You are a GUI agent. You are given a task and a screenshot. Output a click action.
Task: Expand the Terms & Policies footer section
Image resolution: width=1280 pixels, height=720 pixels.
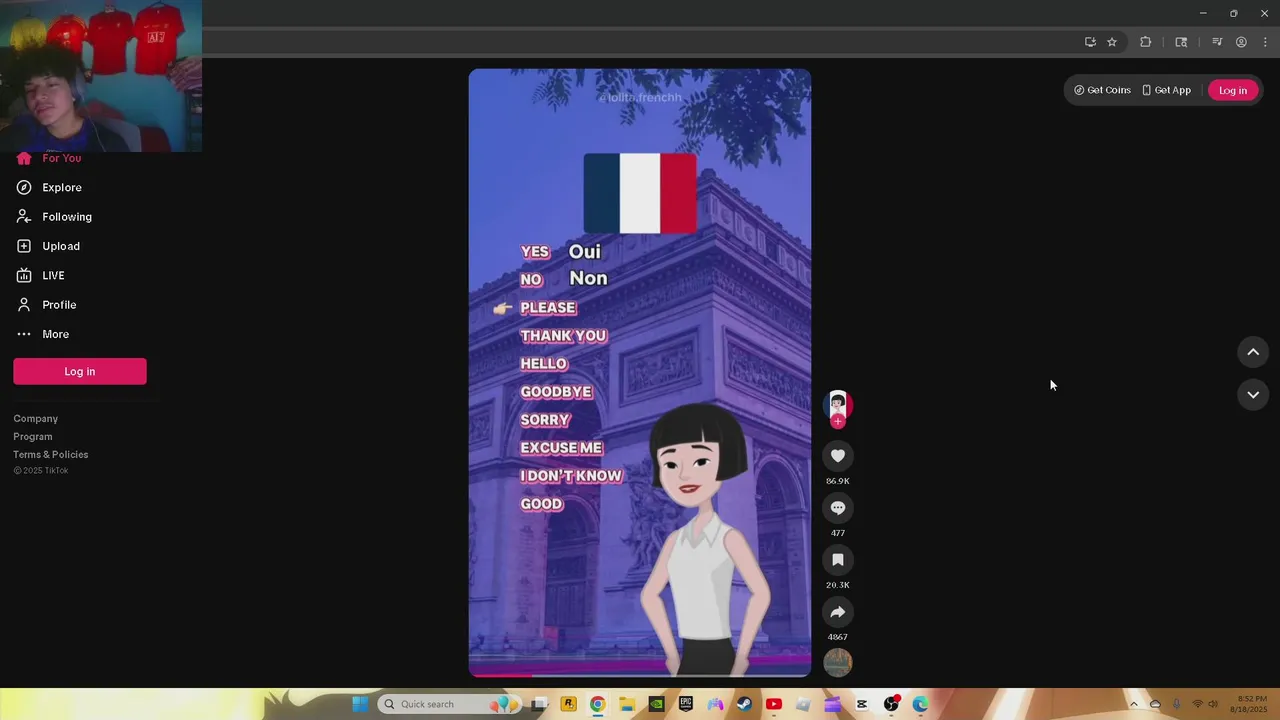pos(51,455)
